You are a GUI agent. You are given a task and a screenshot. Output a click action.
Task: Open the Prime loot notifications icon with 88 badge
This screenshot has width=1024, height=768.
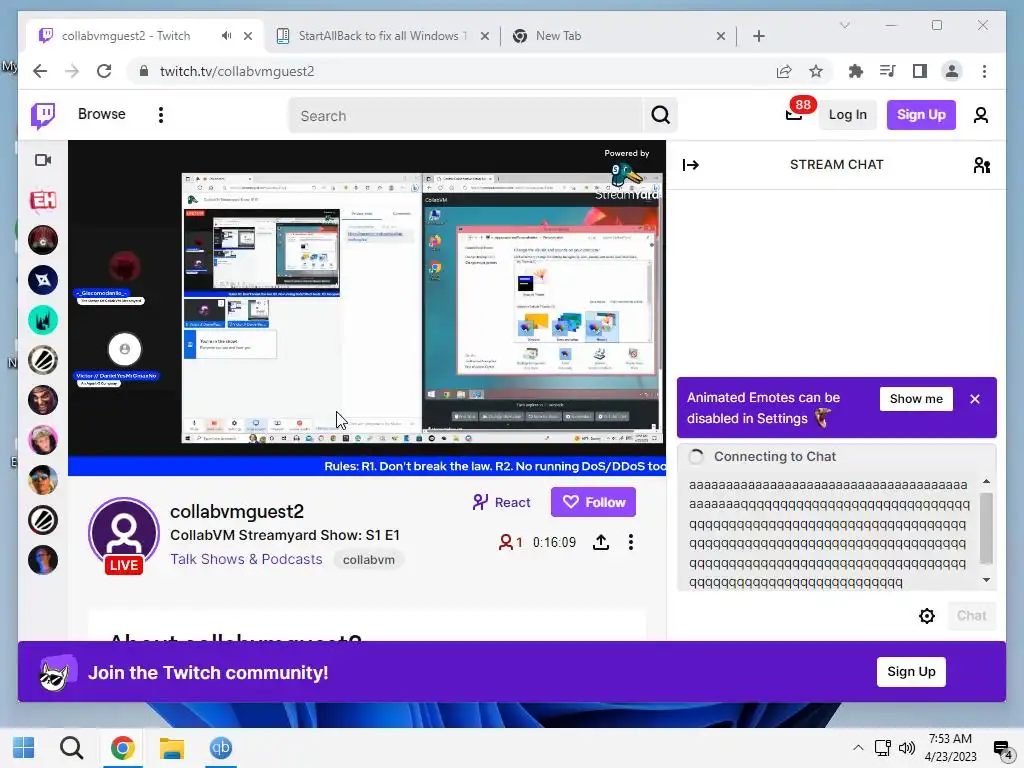tap(793, 115)
